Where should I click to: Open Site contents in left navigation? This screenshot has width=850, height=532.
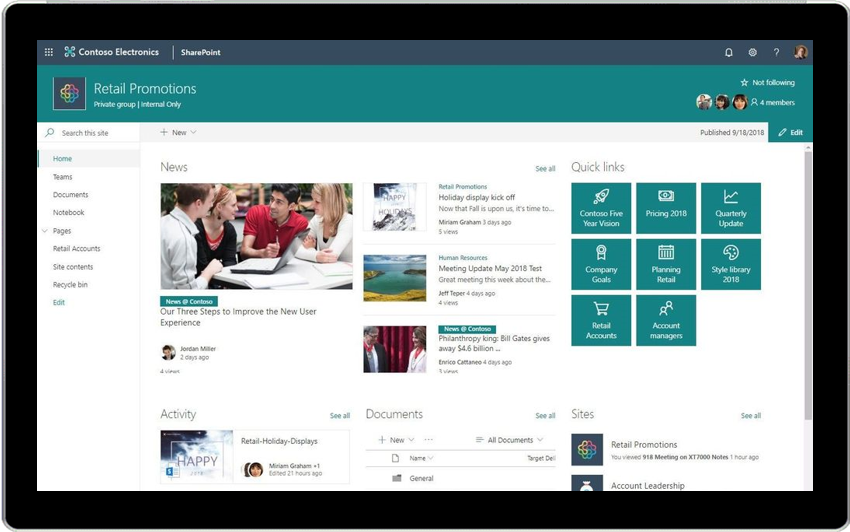[x=73, y=267]
